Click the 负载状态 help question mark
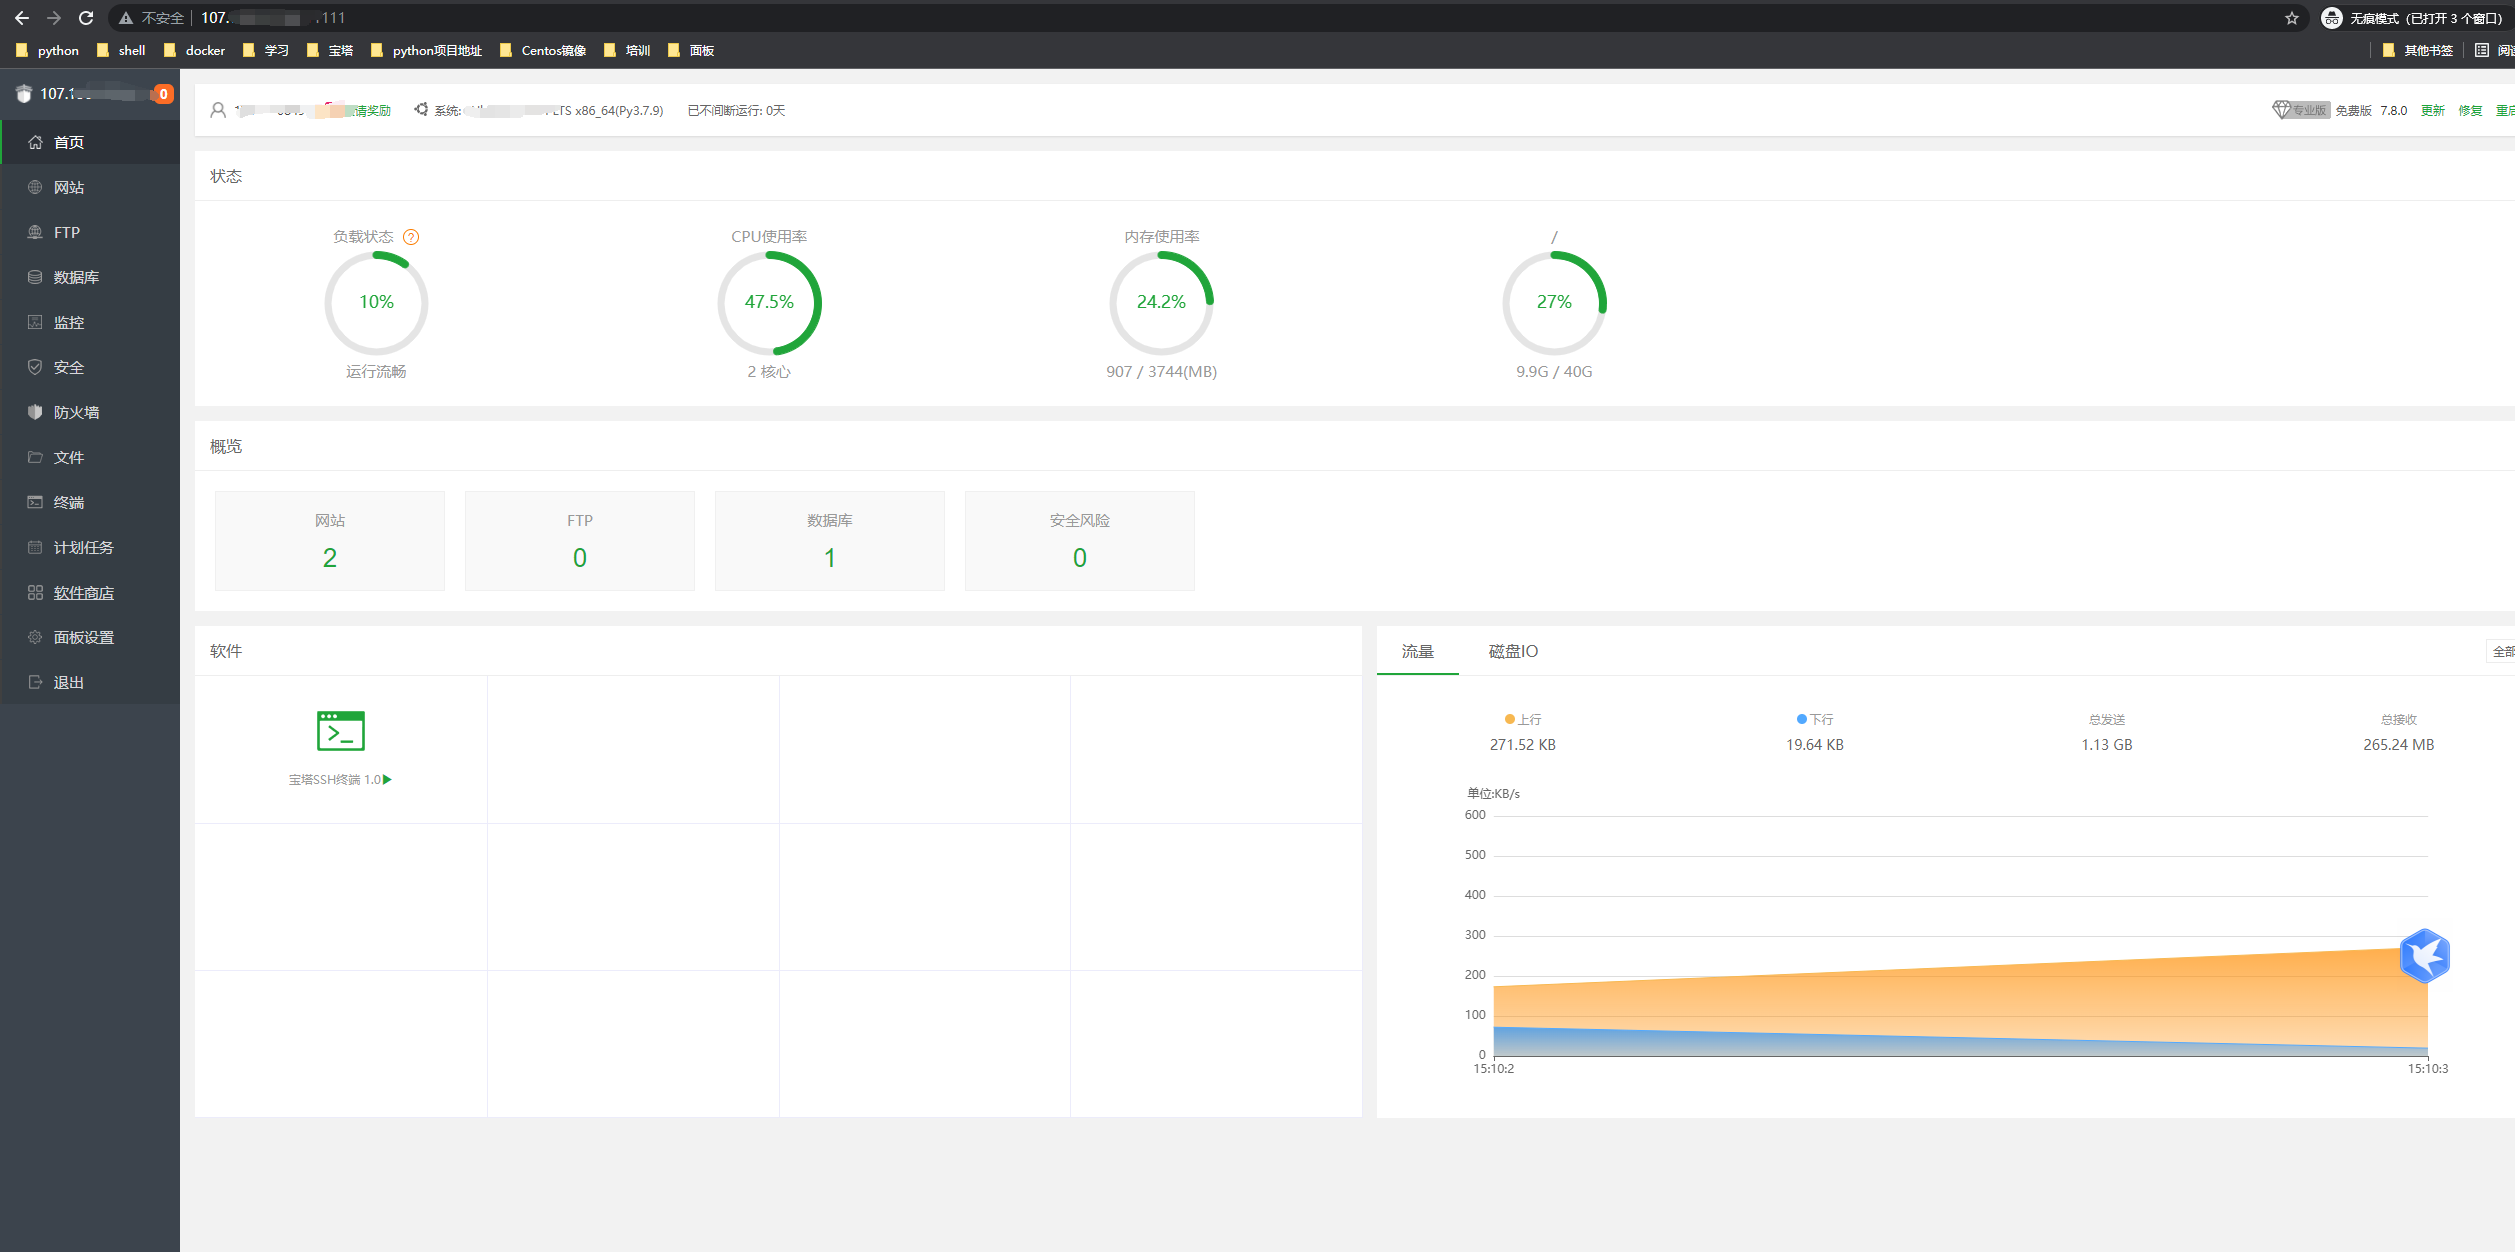Image resolution: width=2515 pixels, height=1252 pixels. [x=411, y=237]
